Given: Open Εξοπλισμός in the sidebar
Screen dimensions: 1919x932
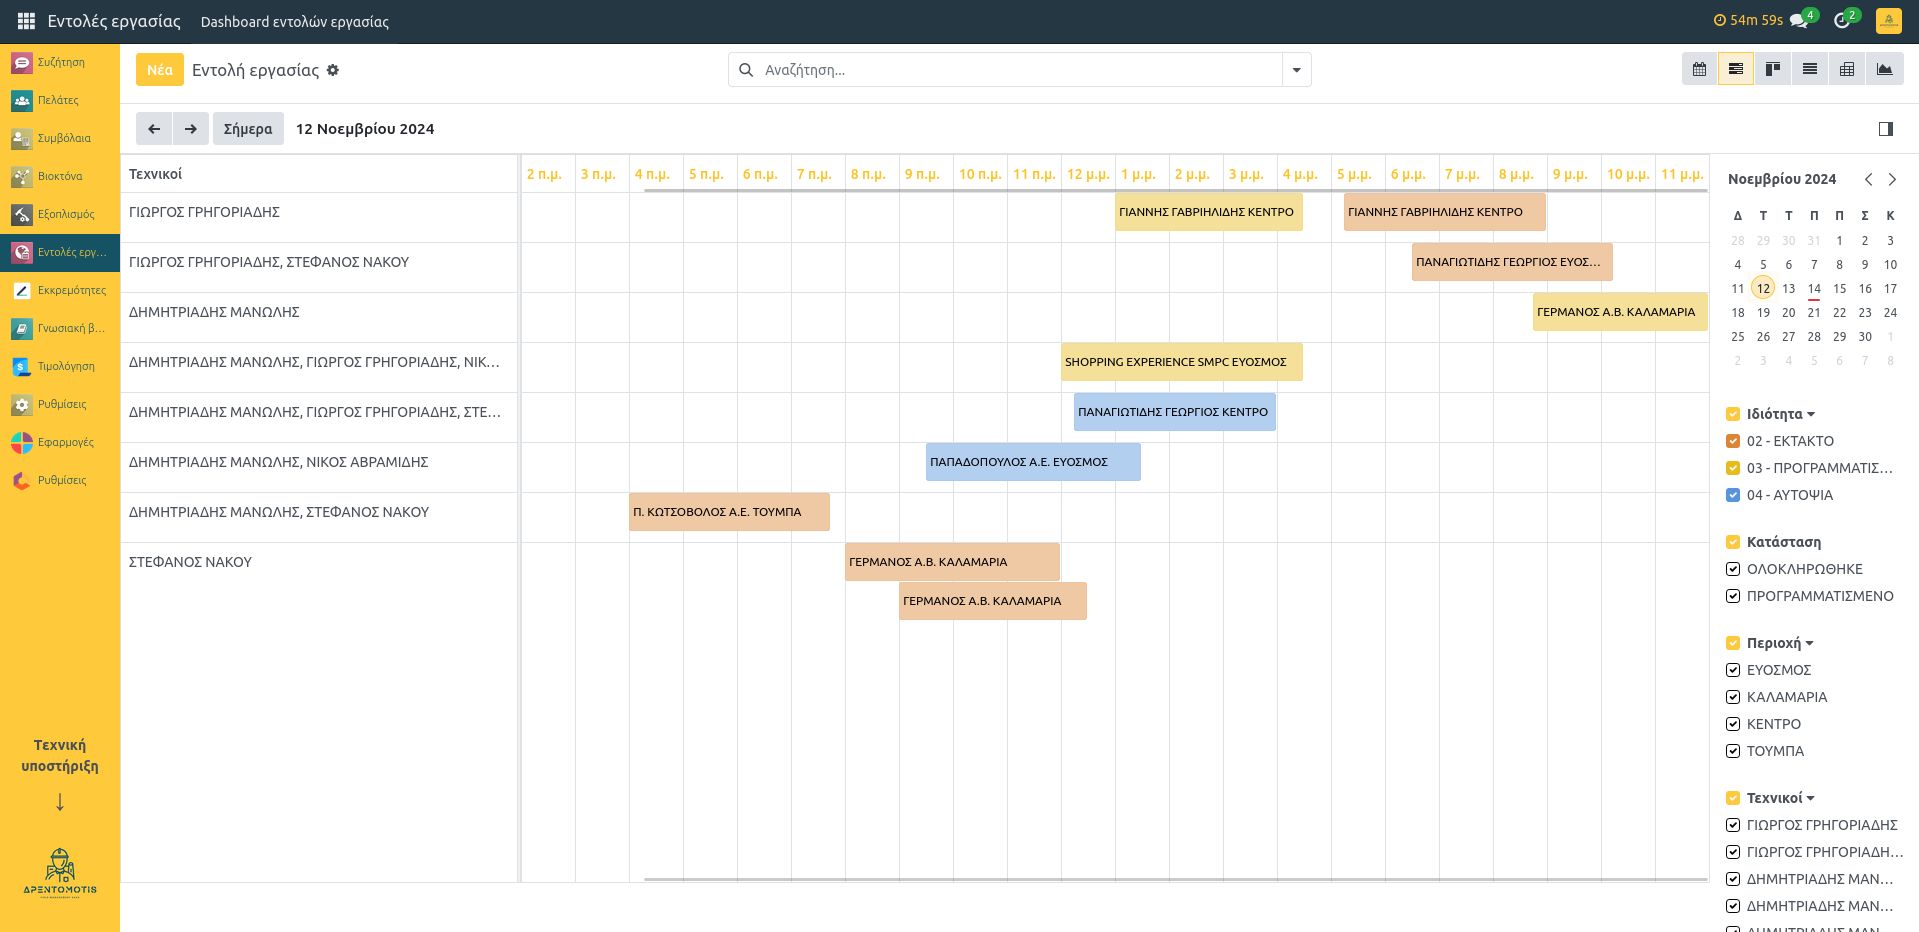Looking at the screenshot, I should click(x=60, y=214).
